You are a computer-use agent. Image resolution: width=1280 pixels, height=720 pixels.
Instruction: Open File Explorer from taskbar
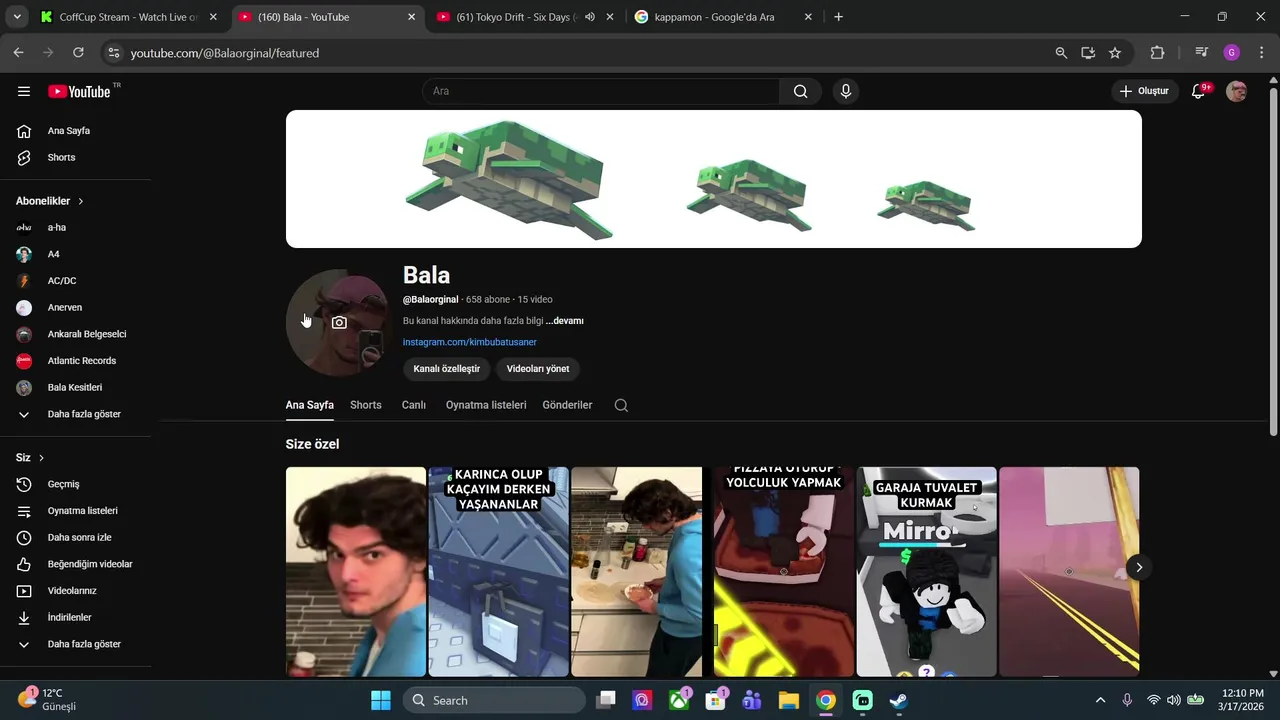788,700
